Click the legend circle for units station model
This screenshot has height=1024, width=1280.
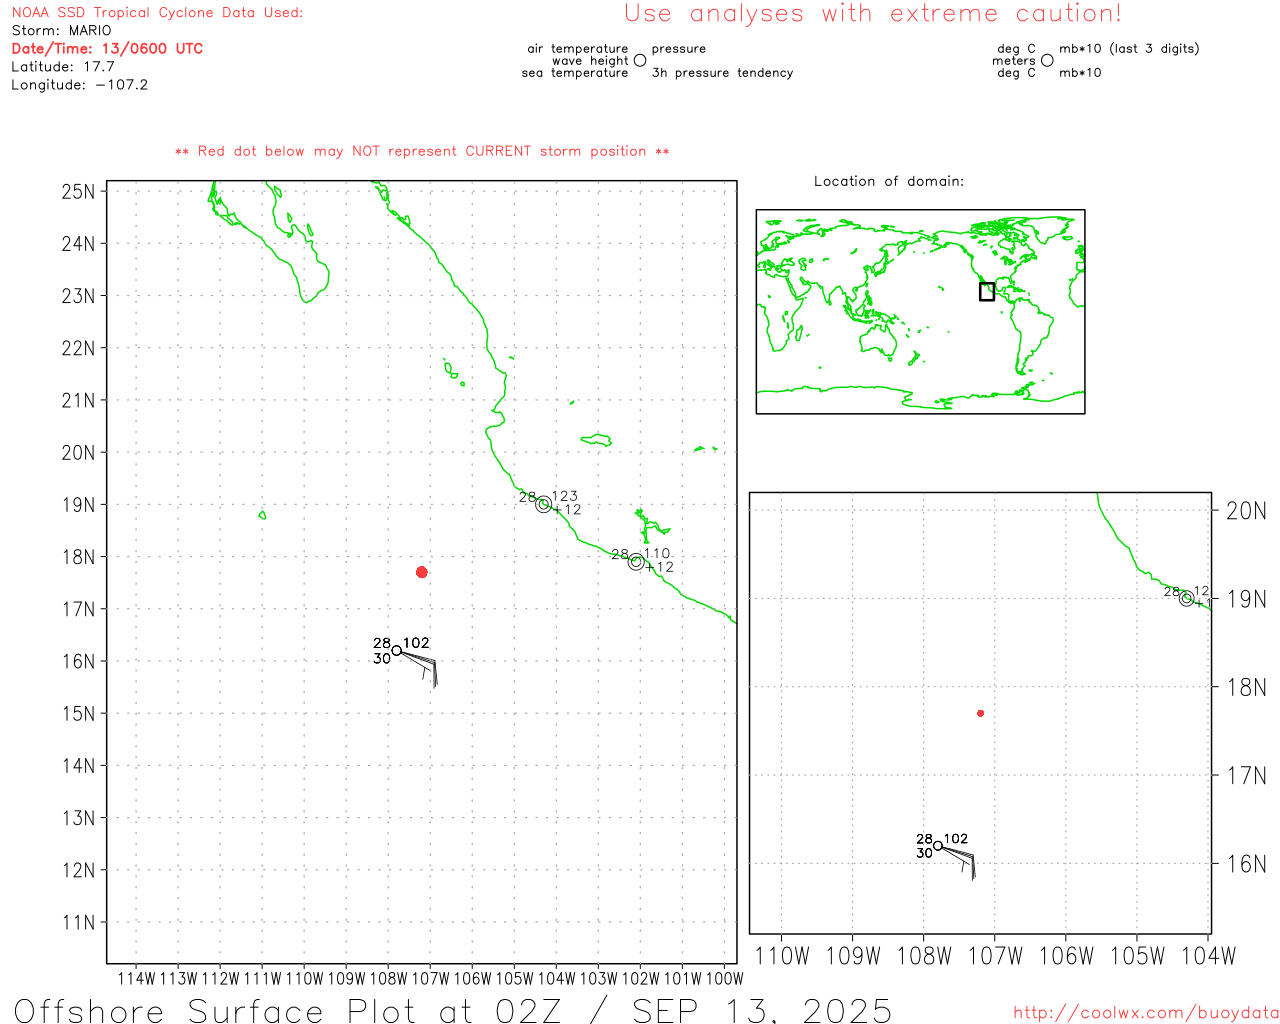pyautogui.click(x=1047, y=60)
